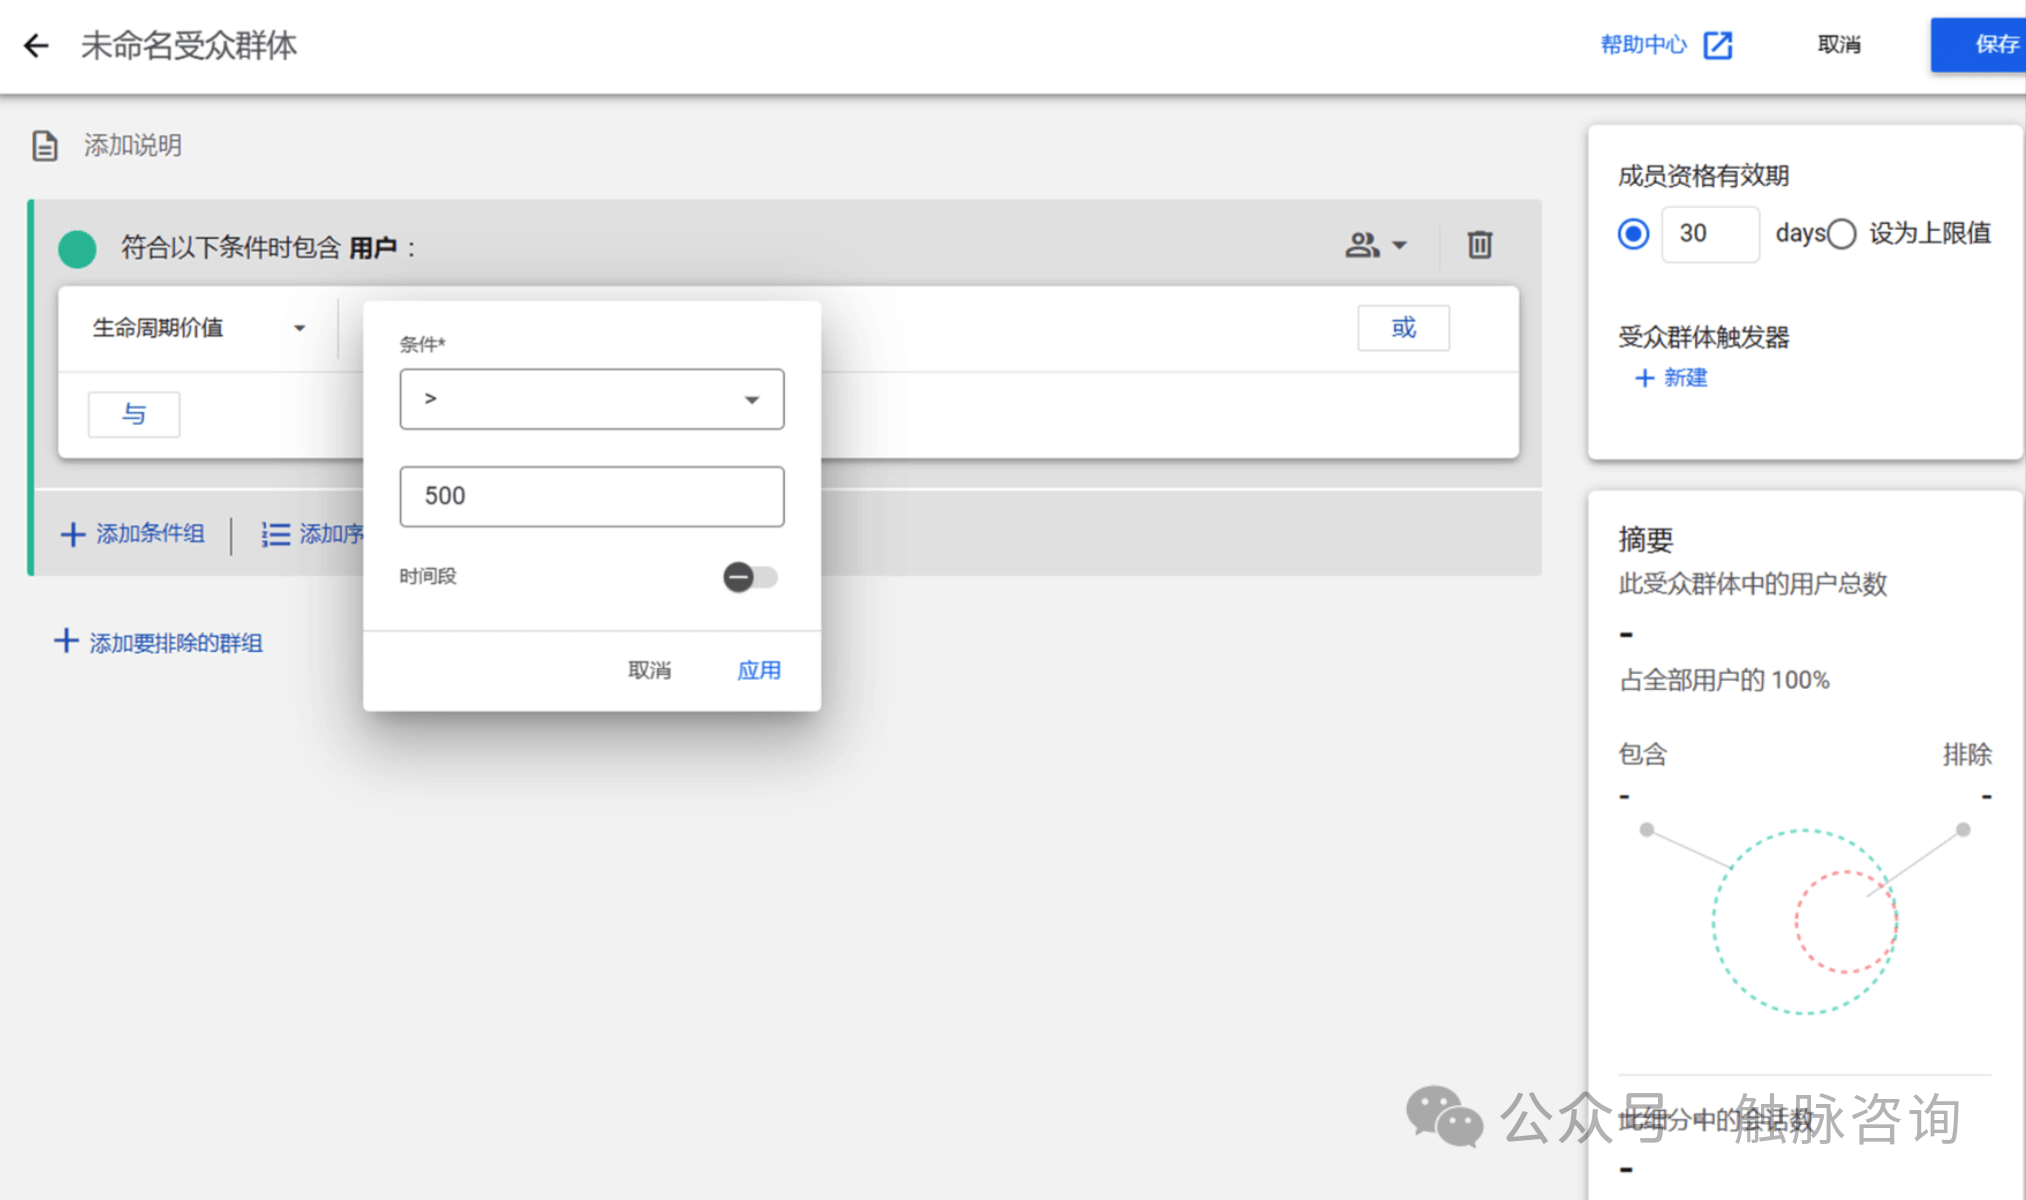Image resolution: width=2026 pixels, height=1200 pixels.
Task: Click the audience title 未命名受众群体
Action: 189,45
